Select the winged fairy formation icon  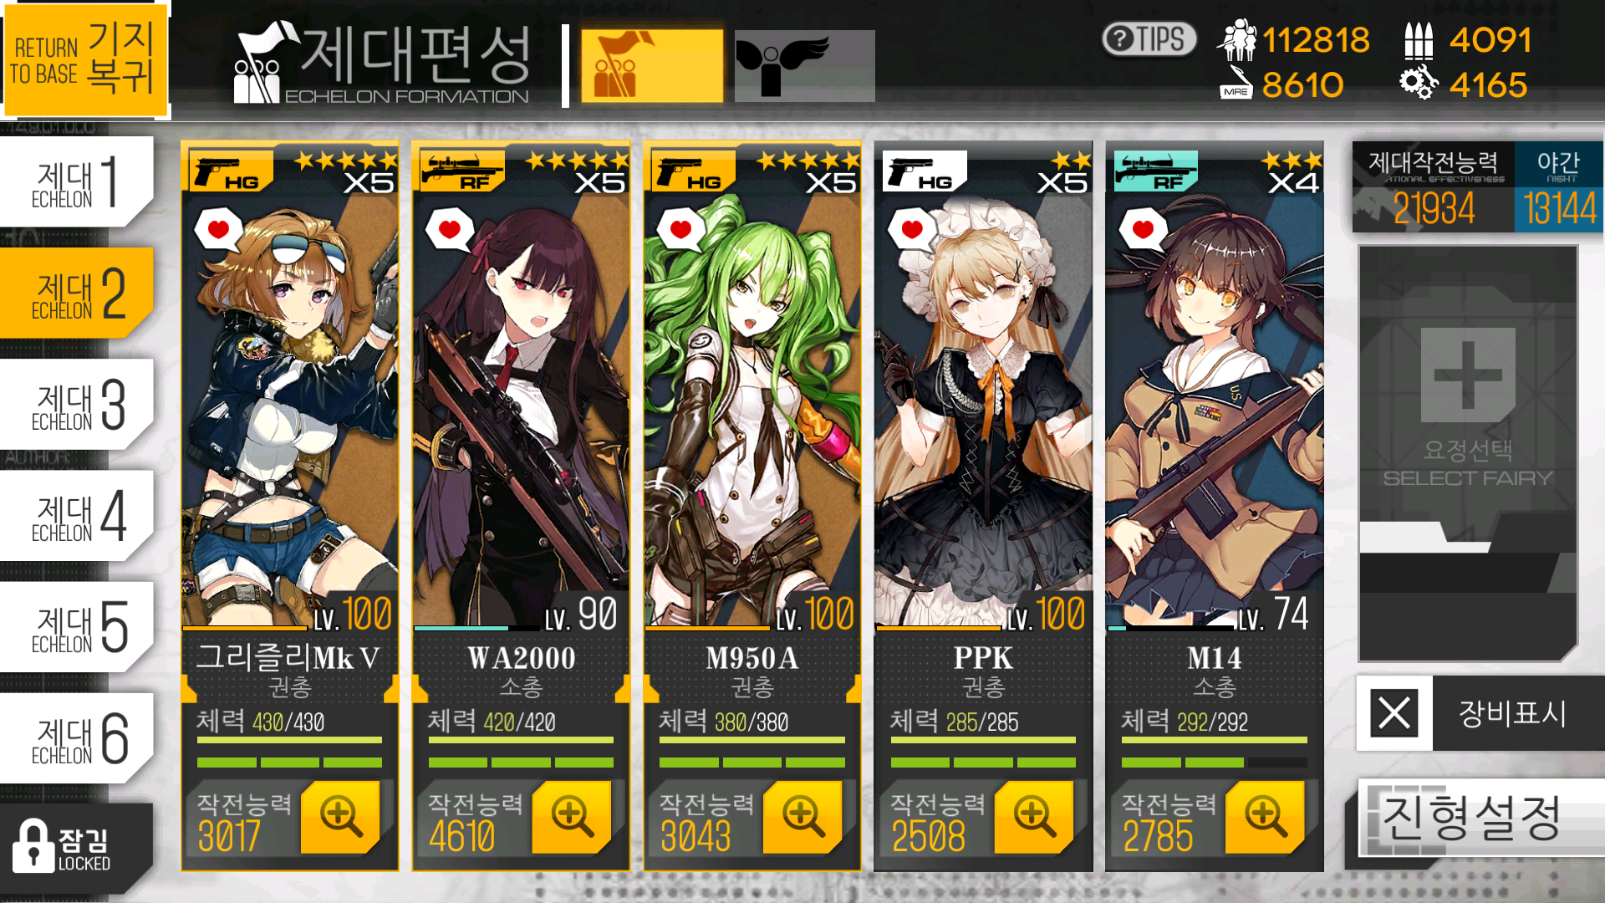click(x=804, y=66)
